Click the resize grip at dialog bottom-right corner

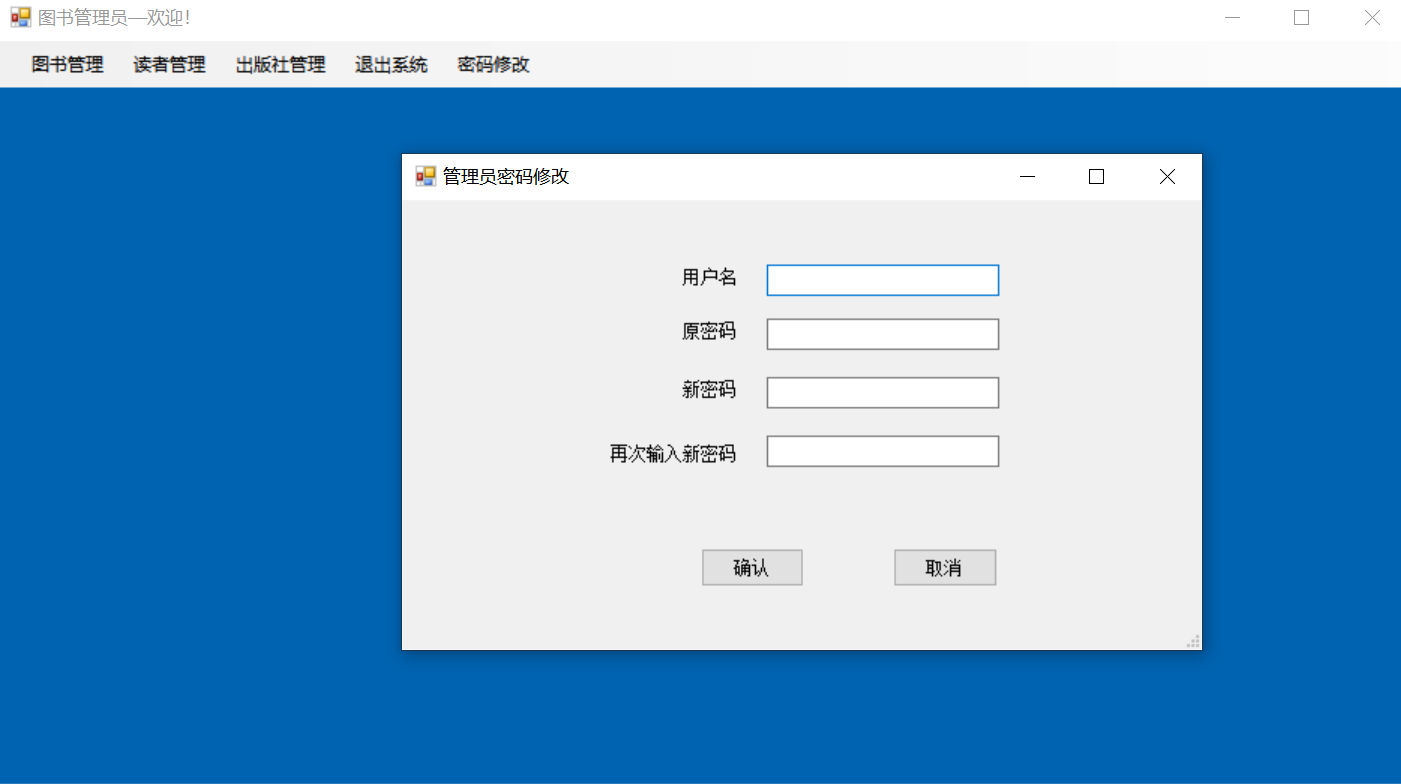pyautogui.click(x=1192, y=641)
